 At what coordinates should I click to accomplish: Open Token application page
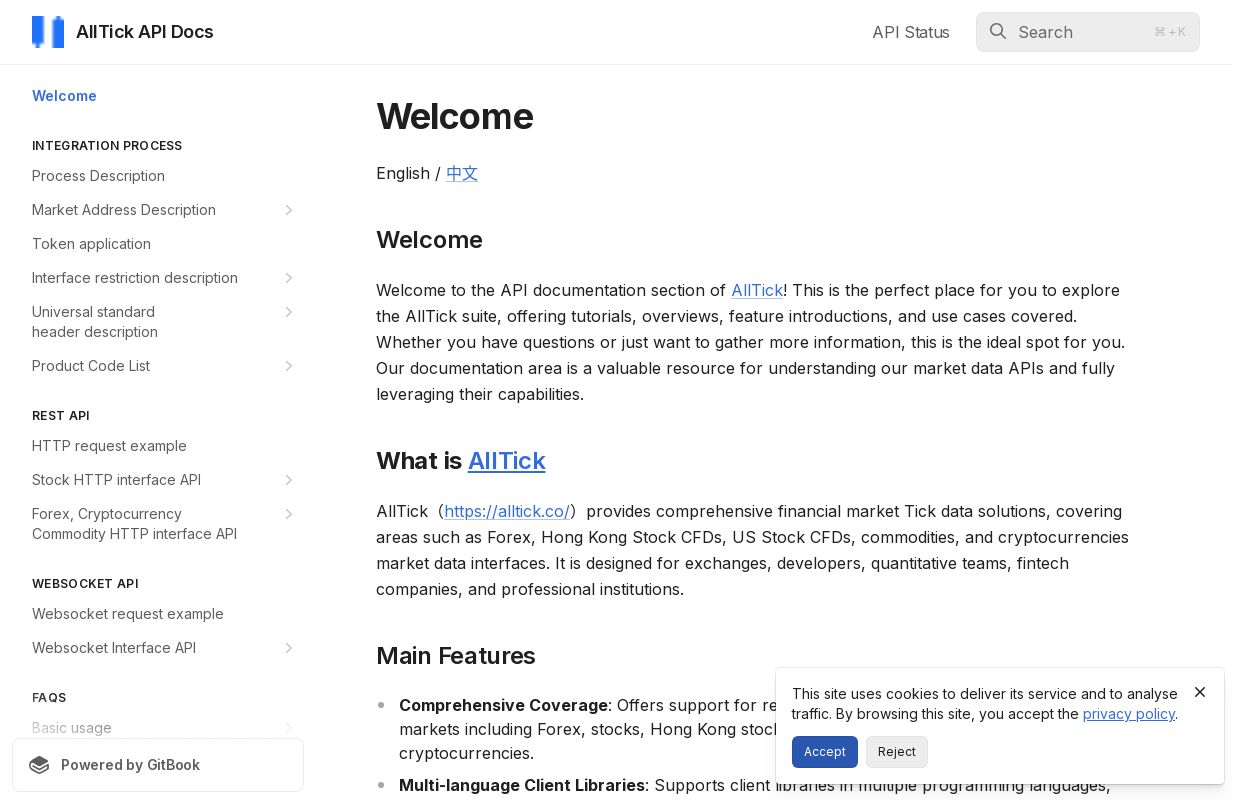[91, 244]
